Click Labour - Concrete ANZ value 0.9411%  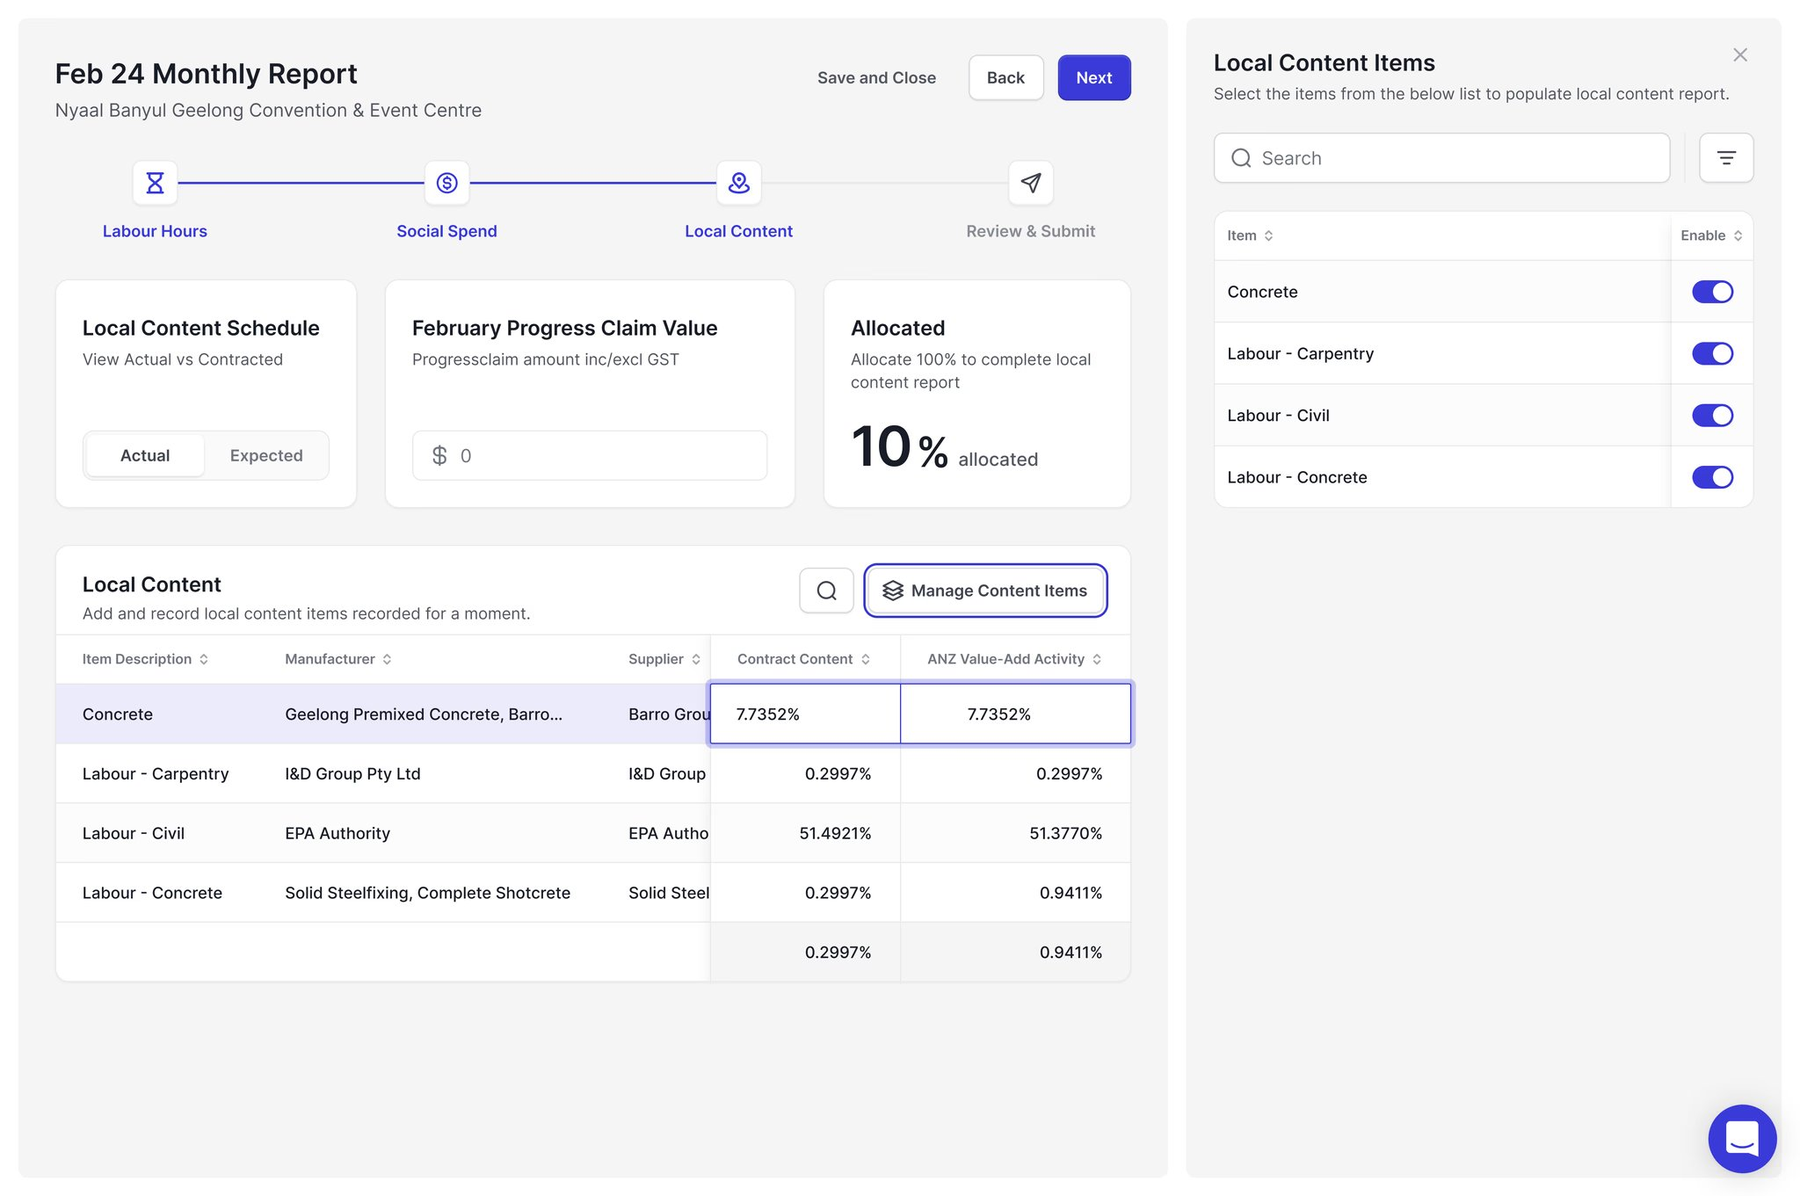tap(1071, 893)
